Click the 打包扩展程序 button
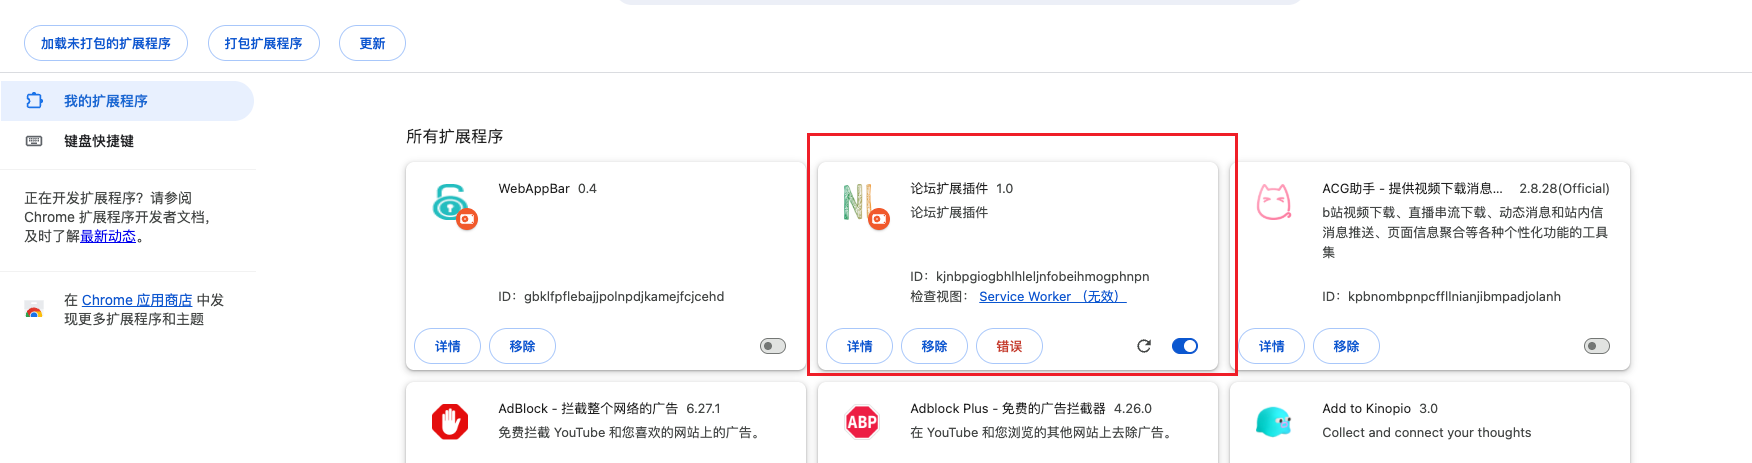 (264, 43)
